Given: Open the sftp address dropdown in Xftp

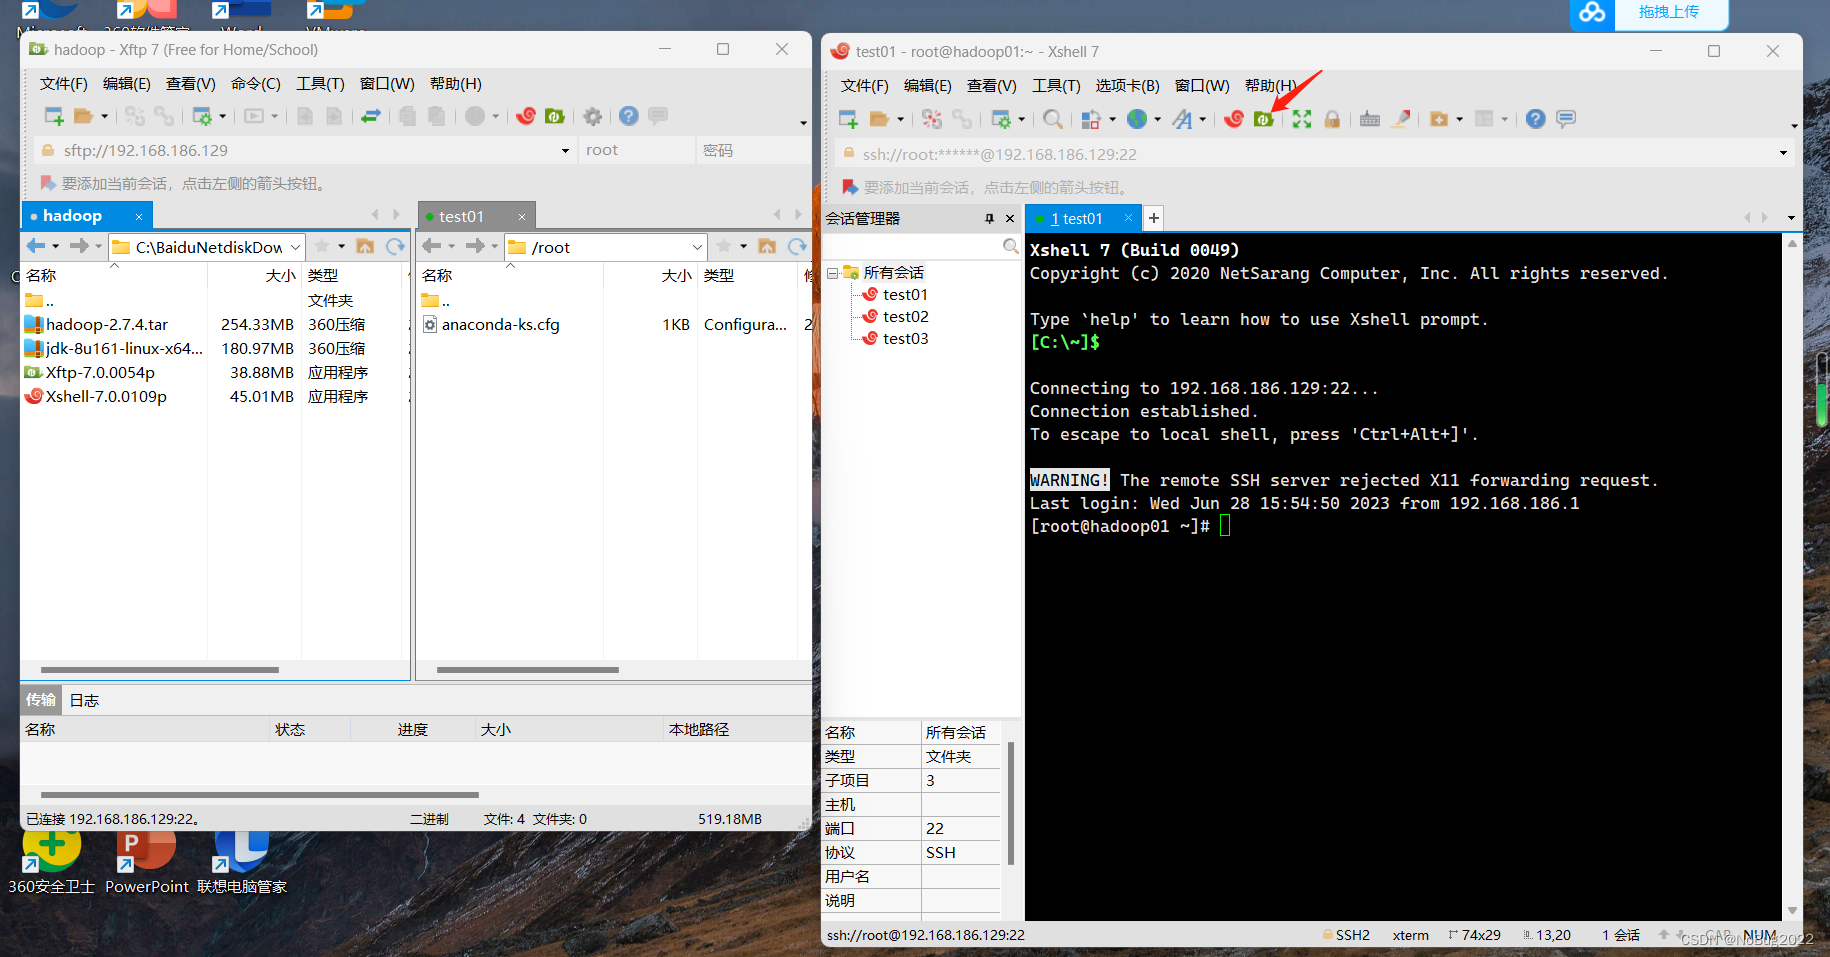Looking at the screenshot, I should click(565, 151).
